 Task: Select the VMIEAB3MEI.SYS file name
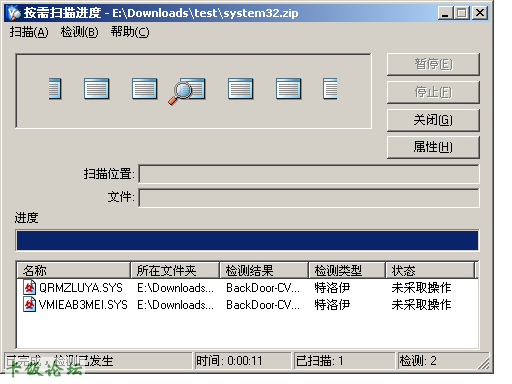[83, 305]
